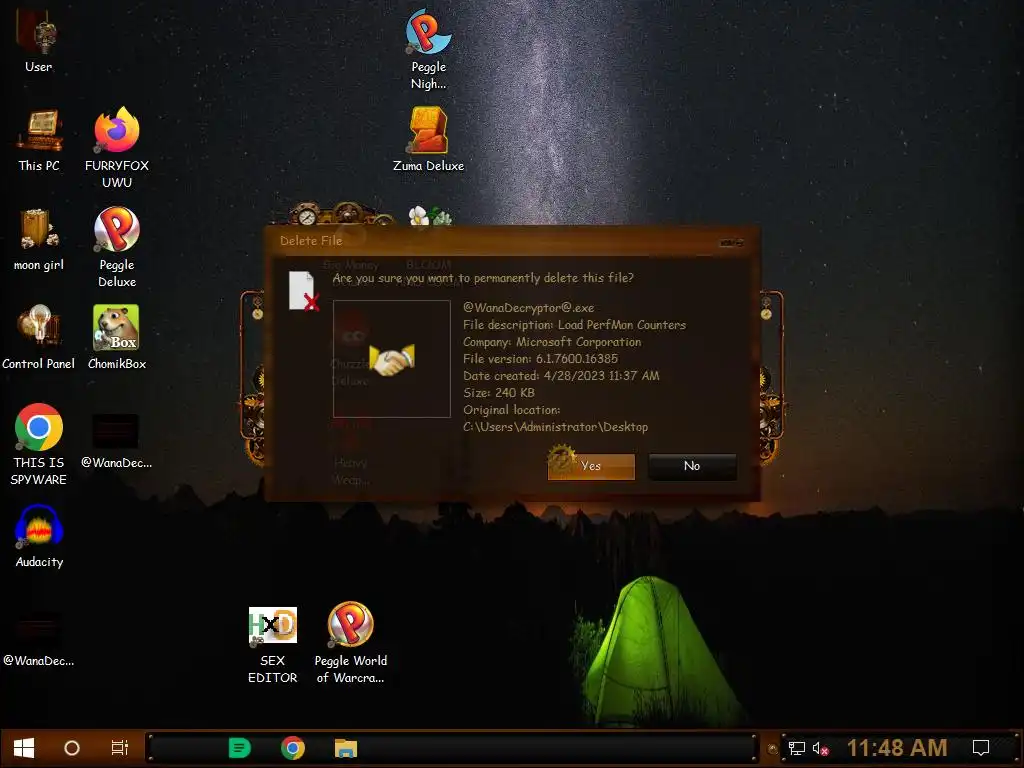Image resolution: width=1024 pixels, height=768 pixels.
Task: Click the Delete File dialog title
Action: pyautogui.click(x=311, y=240)
